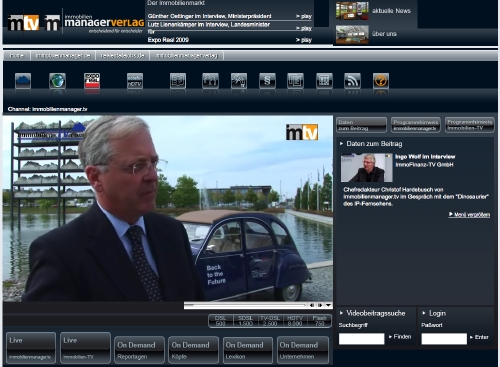This screenshot has height=367, width=500.
Task: Open the RSS feed icon
Action: [352, 80]
